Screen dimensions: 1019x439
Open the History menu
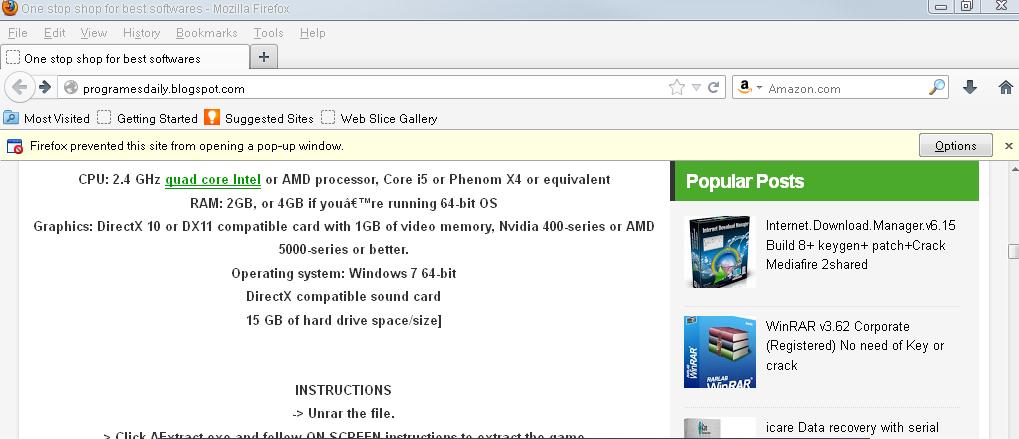(x=141, y=32)
